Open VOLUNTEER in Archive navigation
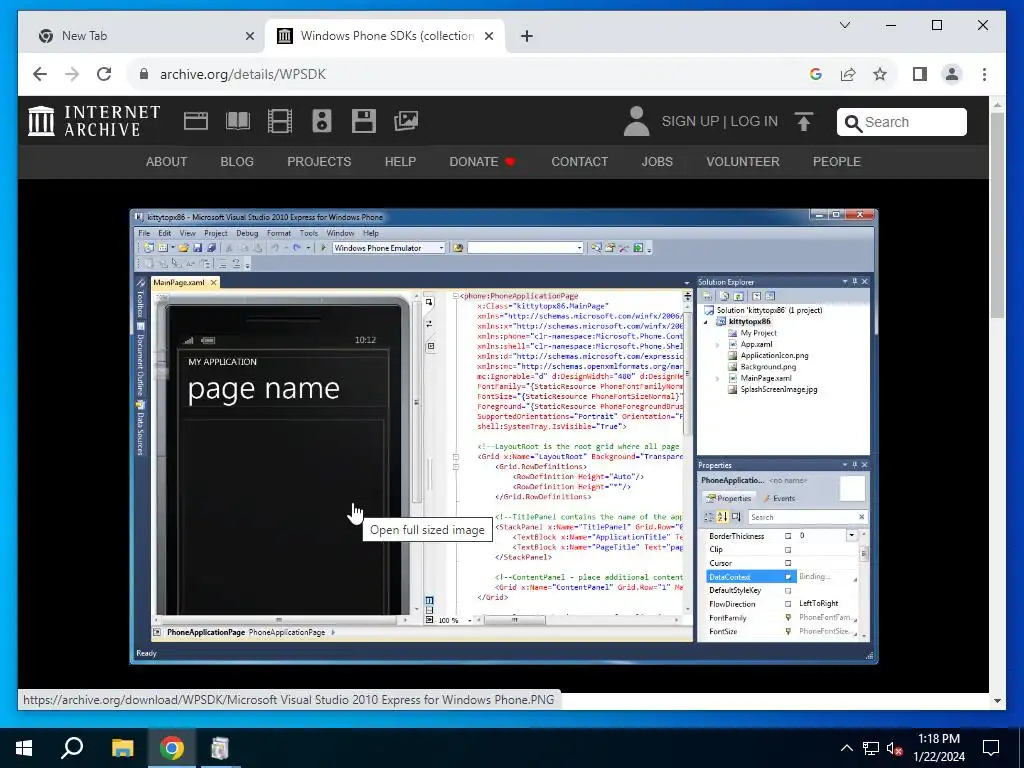 743,162
